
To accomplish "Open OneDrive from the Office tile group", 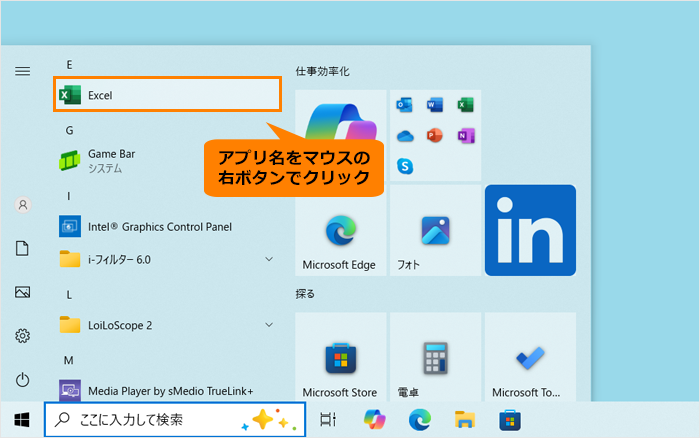I will [x=405, y=135].
